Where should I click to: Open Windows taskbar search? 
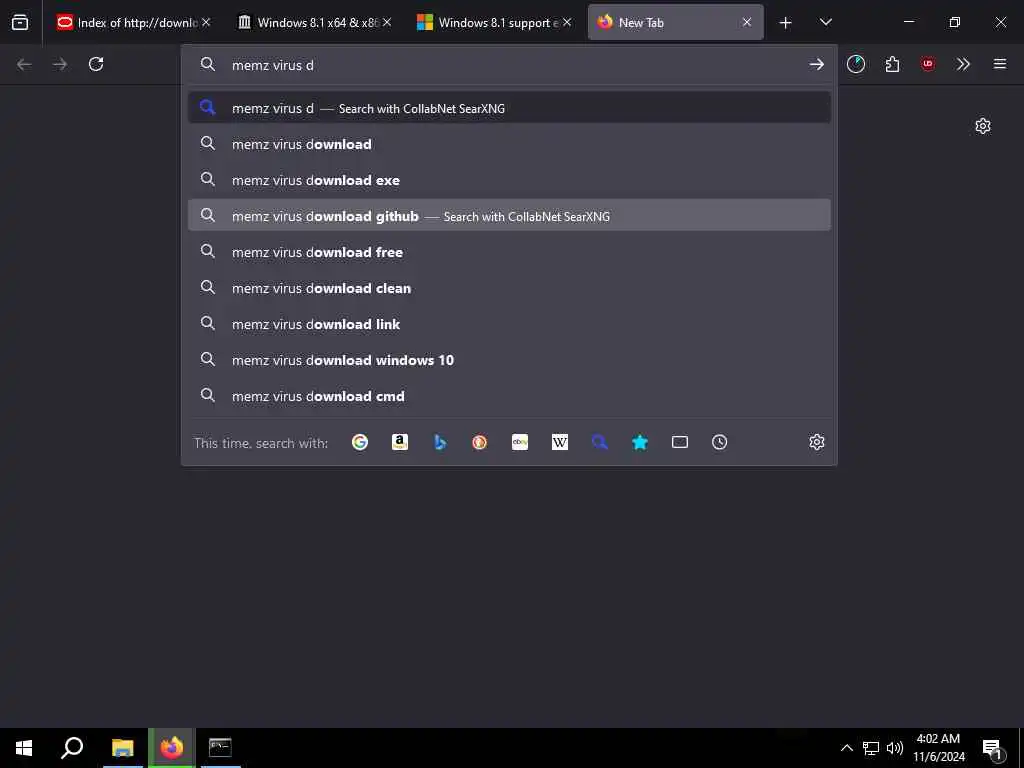pyautogui.click(x=72, y=748)
